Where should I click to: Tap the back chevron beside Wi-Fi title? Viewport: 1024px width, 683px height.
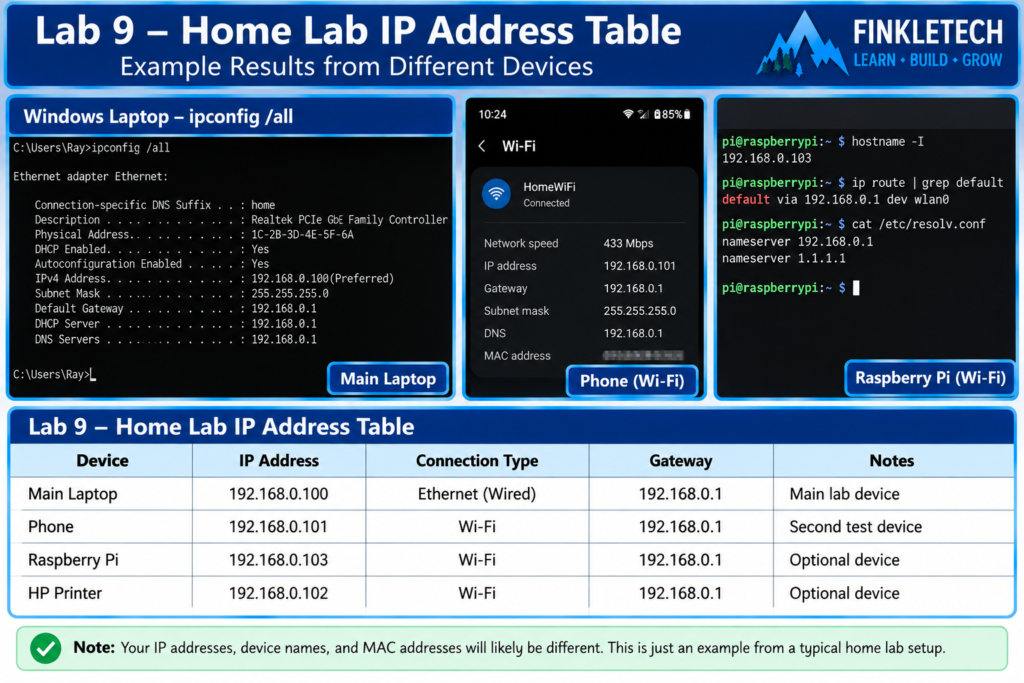(x=482, y=146)
